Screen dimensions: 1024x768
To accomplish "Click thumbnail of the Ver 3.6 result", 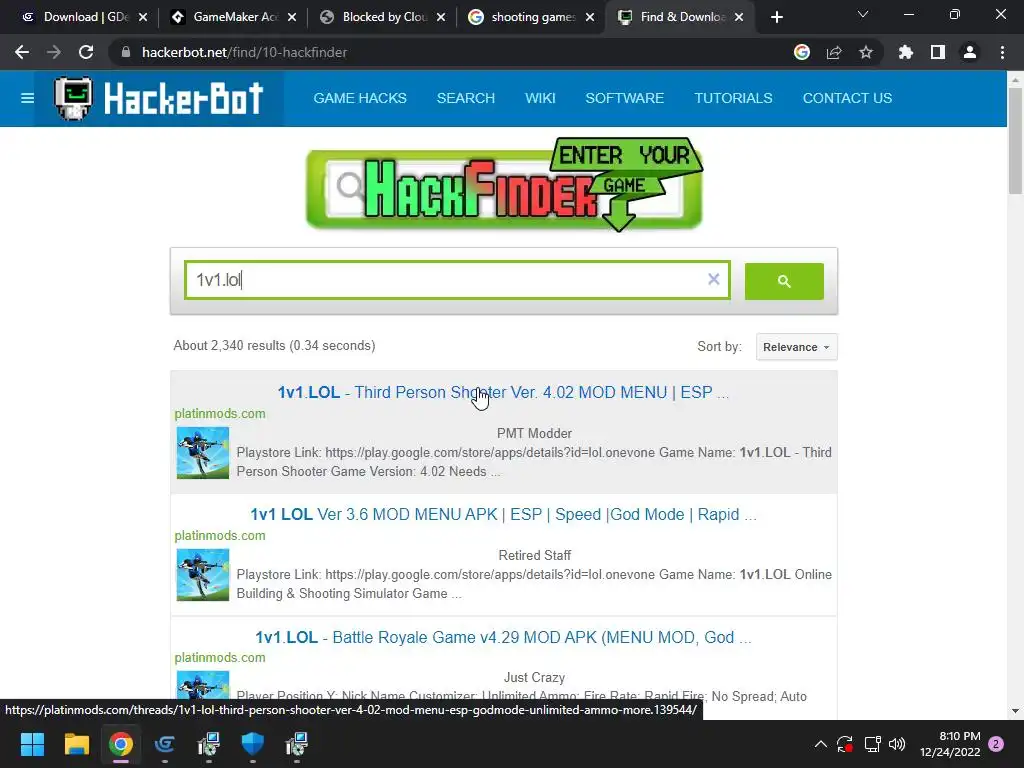I will click(x=202, y=575).
